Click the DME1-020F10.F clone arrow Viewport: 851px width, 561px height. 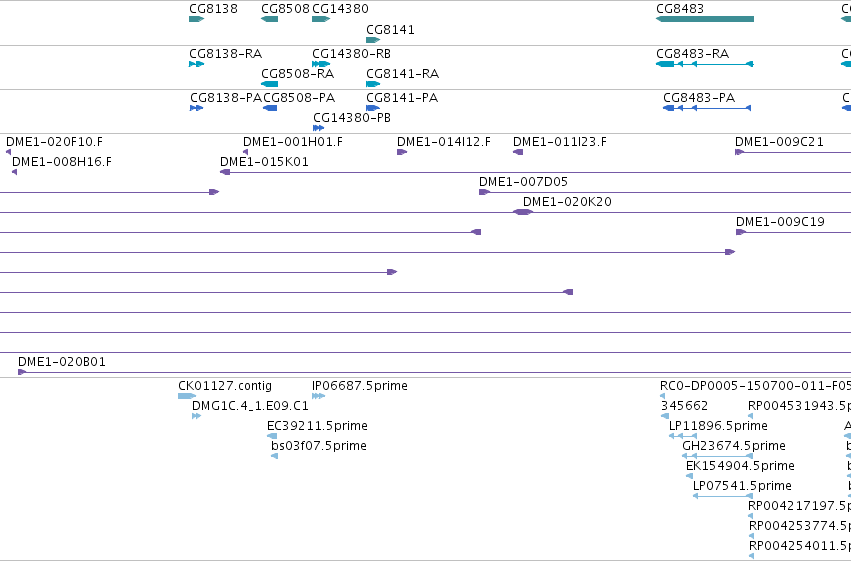pyautogui.click(x=8, y=152)
